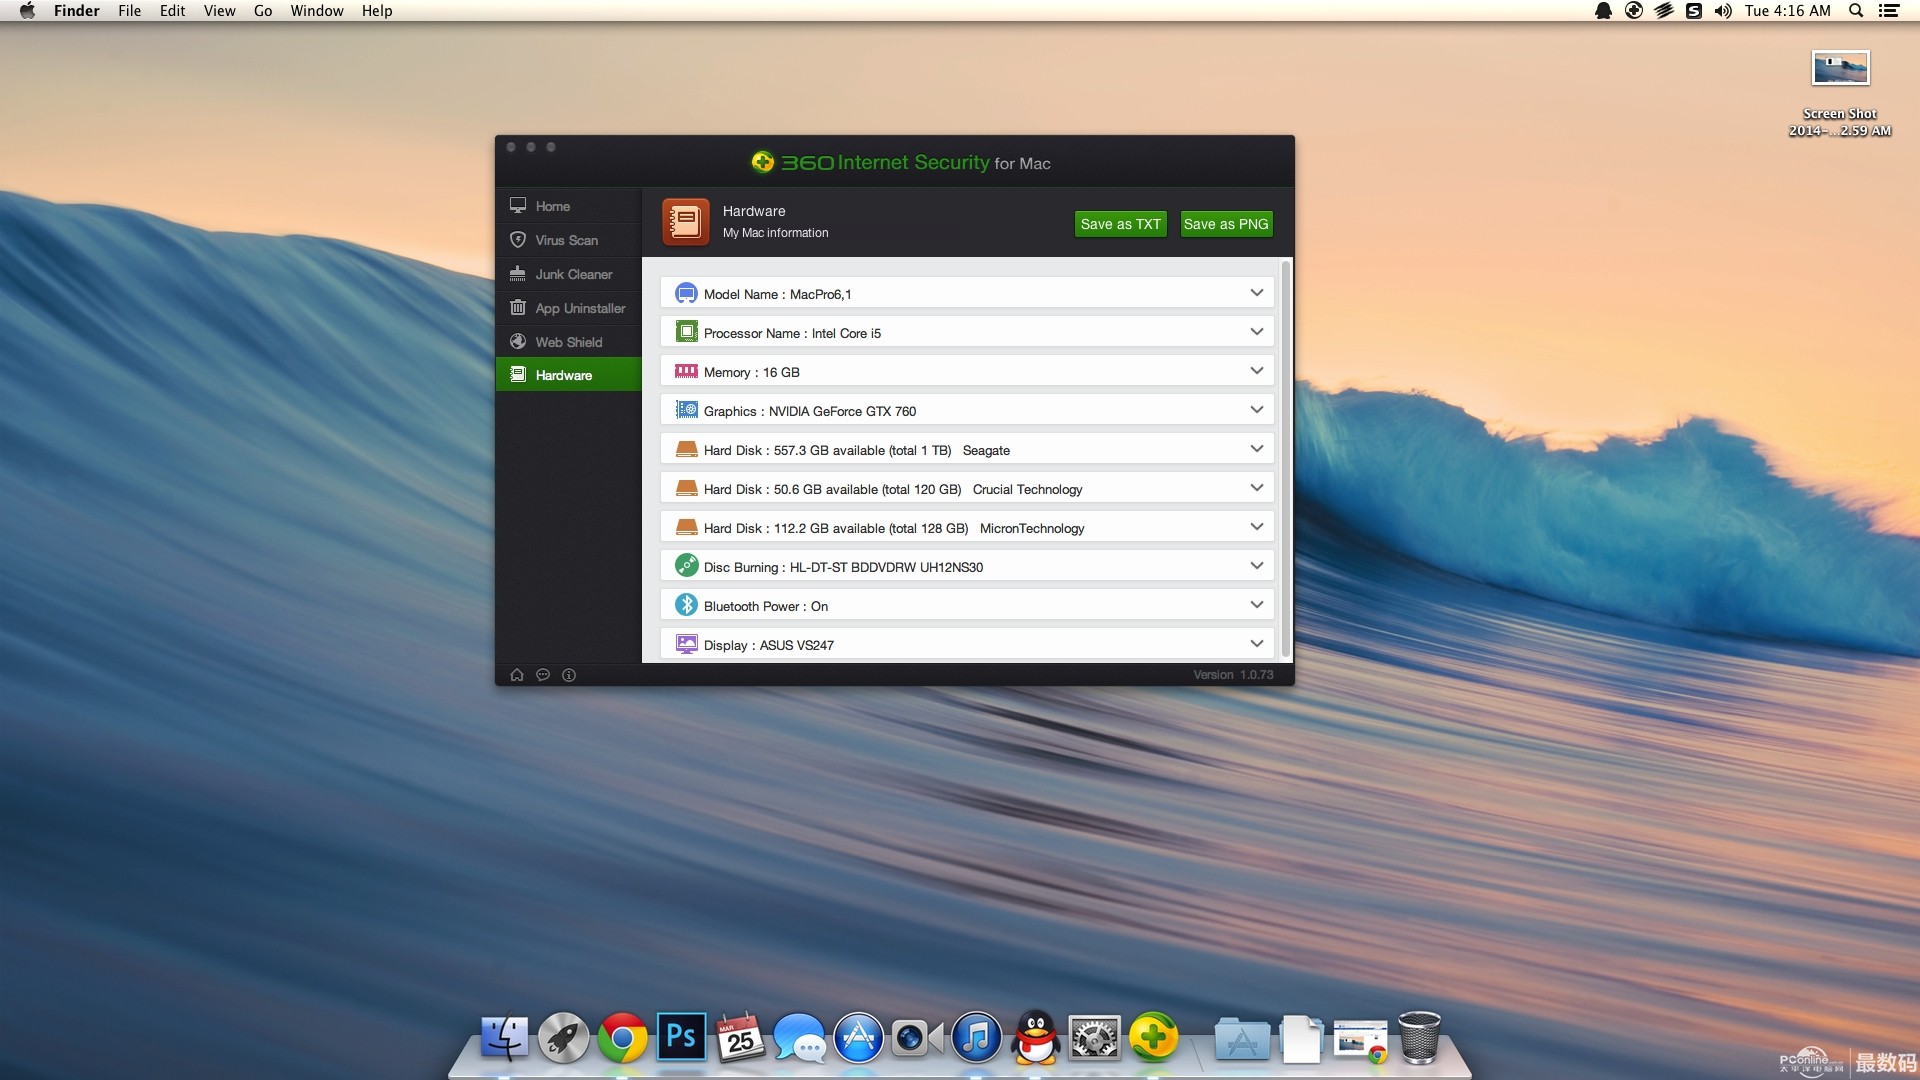Screen dimensions: 1920x1080
Task: Click Save as TXT button
Action: 1120,224
